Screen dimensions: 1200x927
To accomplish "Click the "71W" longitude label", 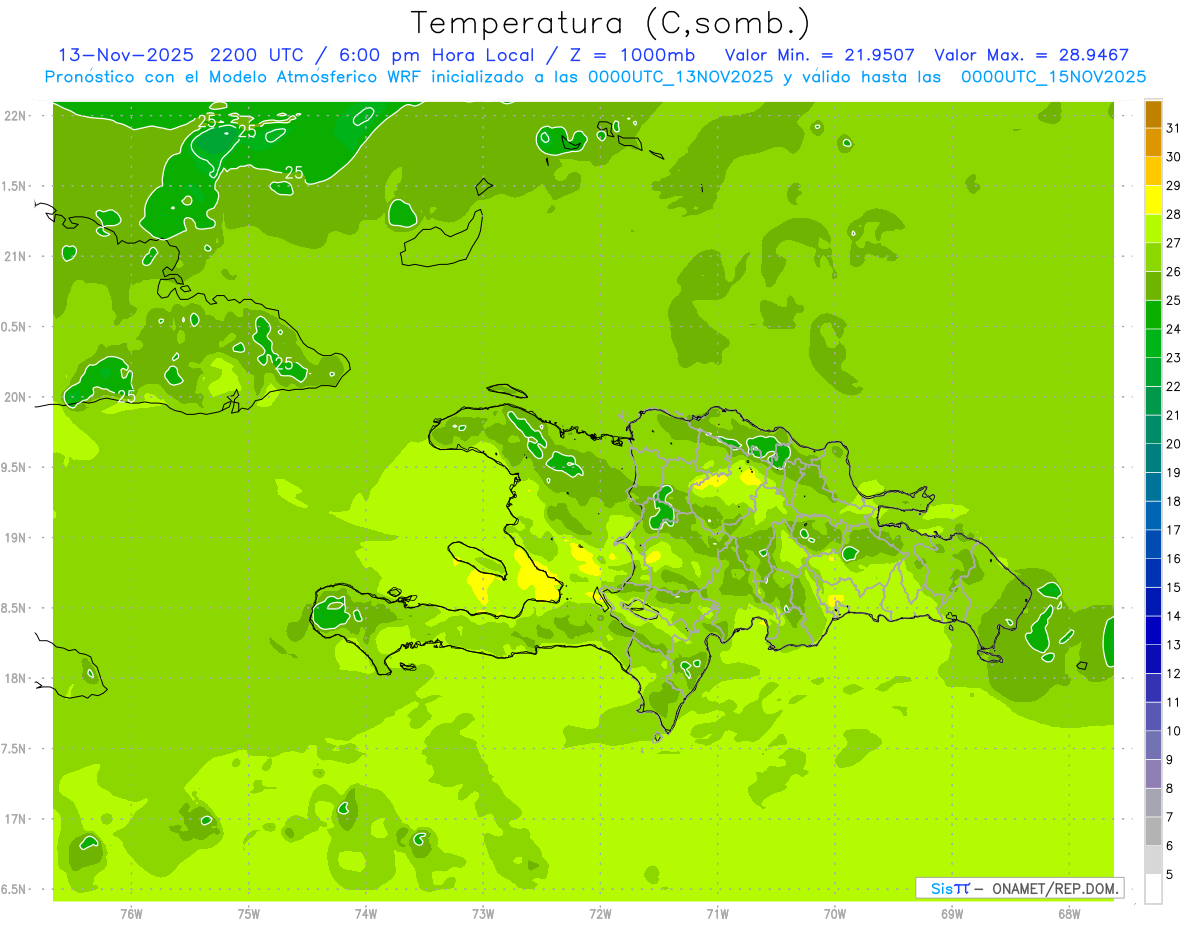I will click(x=717, y=913).
